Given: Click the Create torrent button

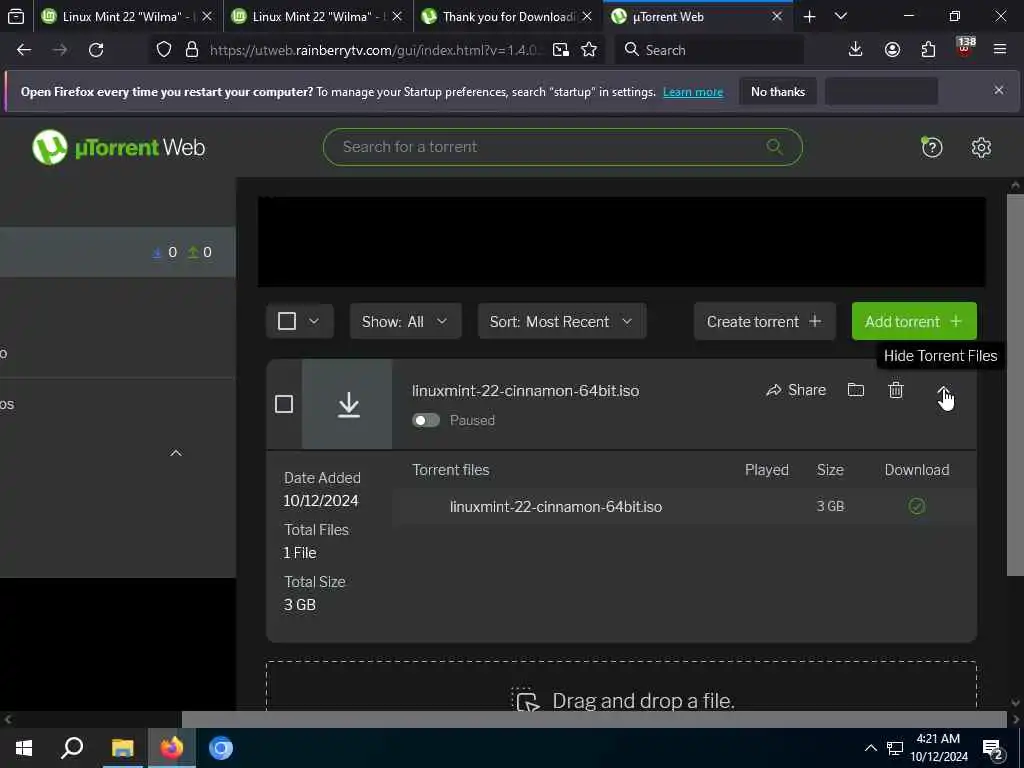Looking at the screenshot, I should 764,321.
